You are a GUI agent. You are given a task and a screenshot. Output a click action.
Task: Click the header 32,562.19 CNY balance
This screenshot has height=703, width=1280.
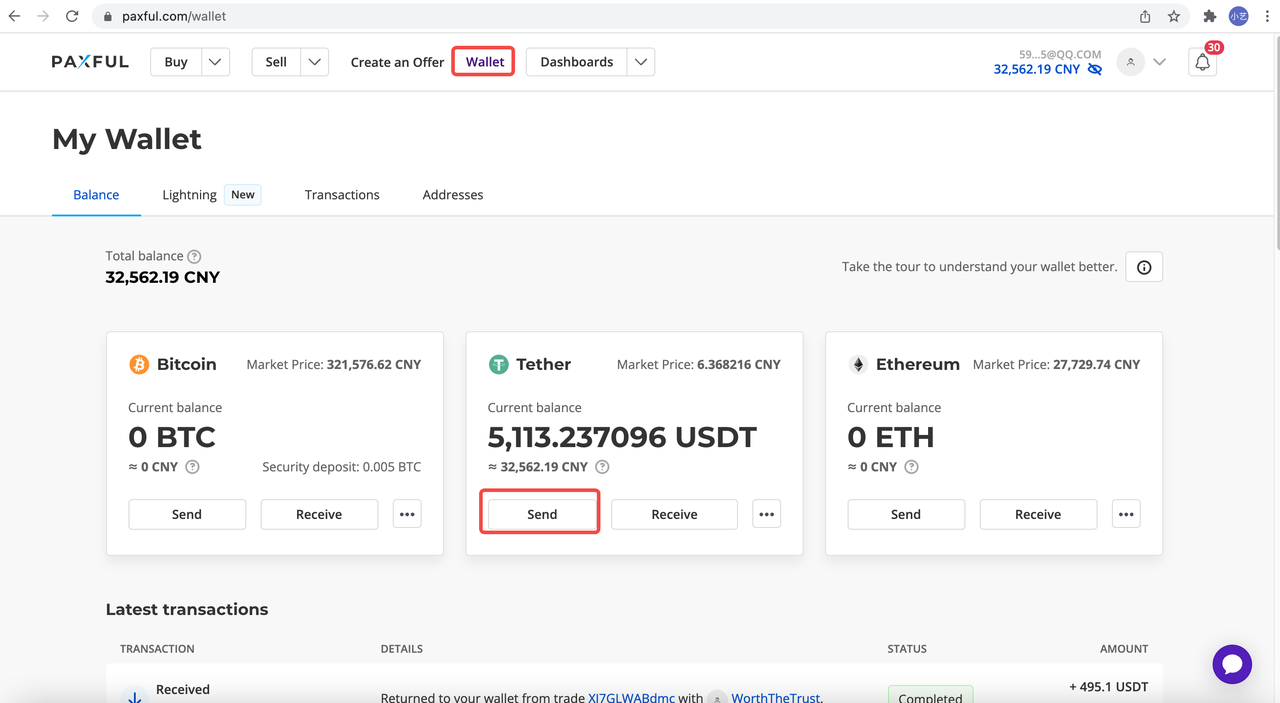1037,70
